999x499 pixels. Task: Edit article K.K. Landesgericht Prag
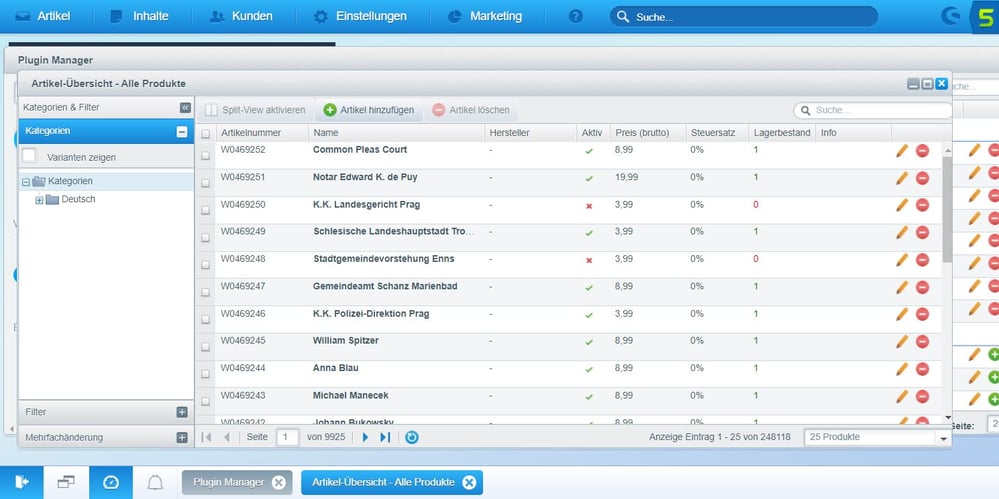coord(902,205)
